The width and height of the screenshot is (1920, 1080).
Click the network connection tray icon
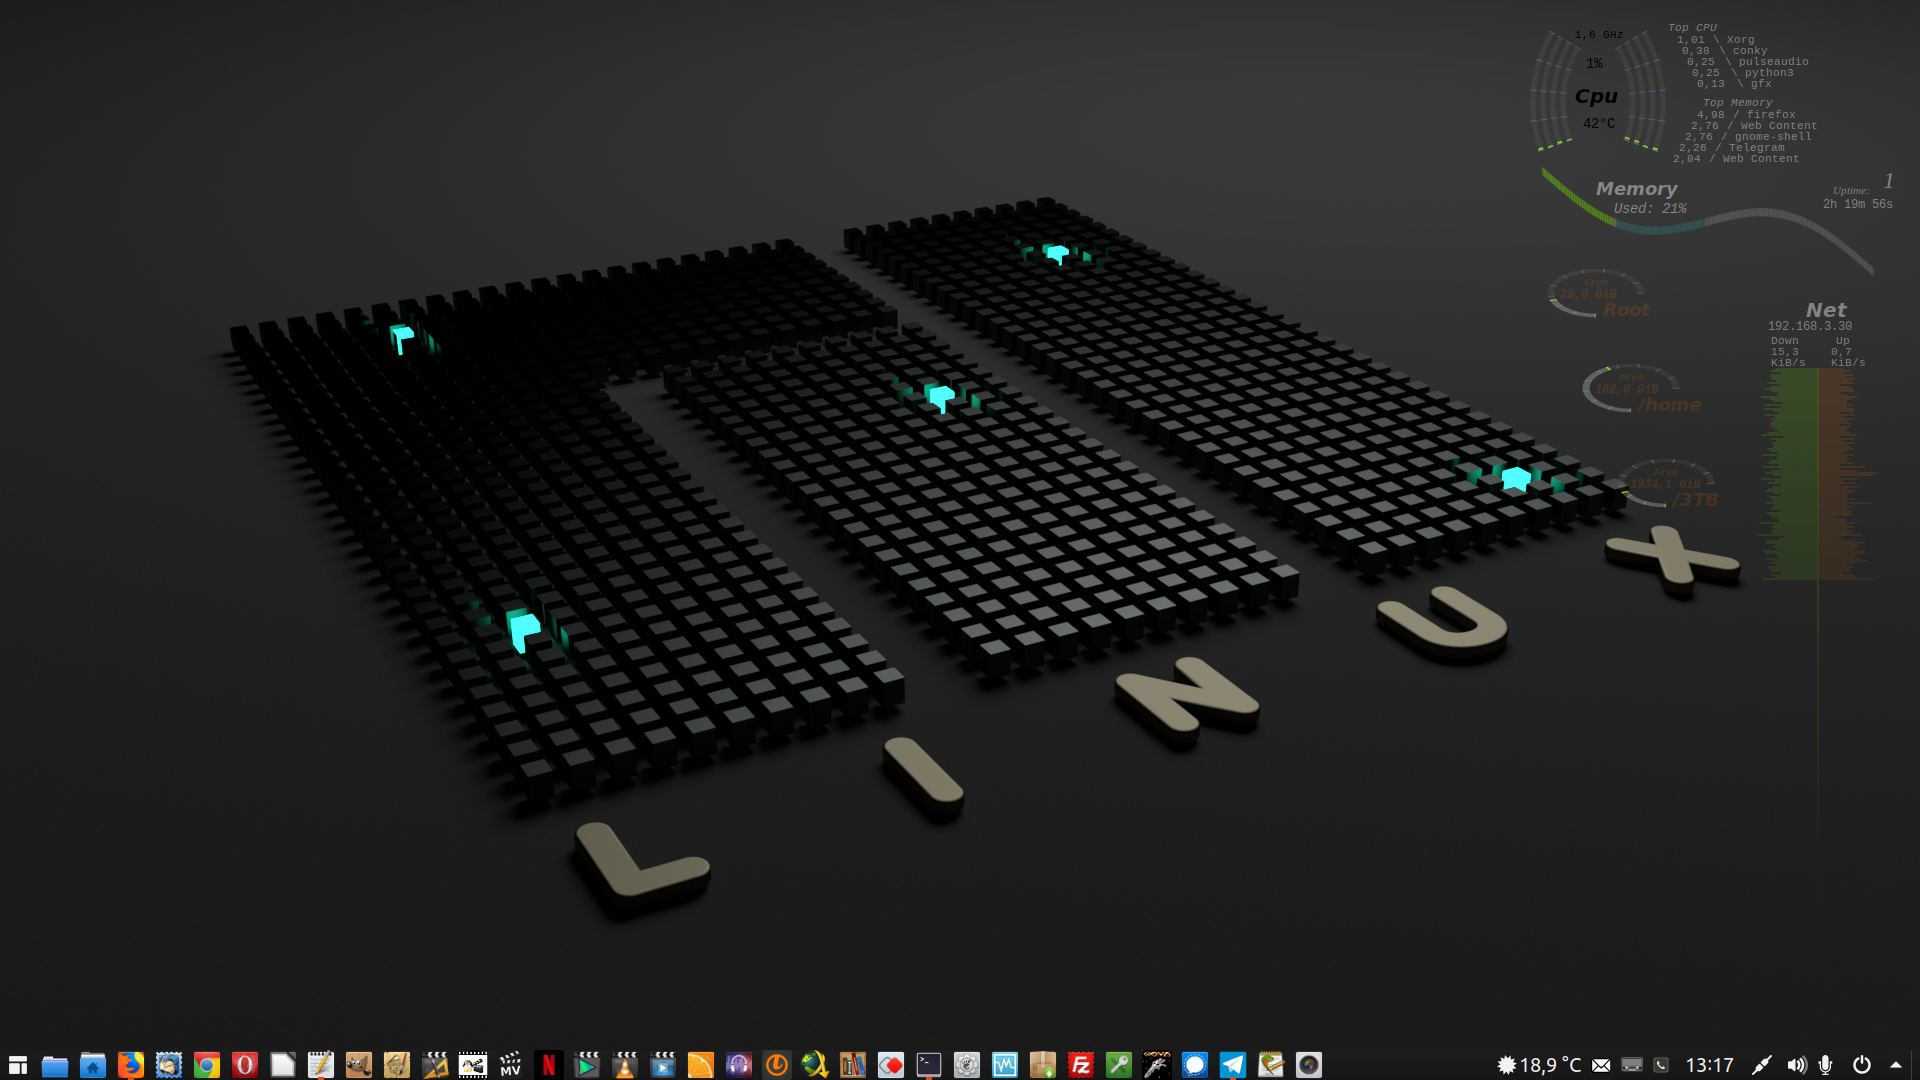[1762, 1065]
